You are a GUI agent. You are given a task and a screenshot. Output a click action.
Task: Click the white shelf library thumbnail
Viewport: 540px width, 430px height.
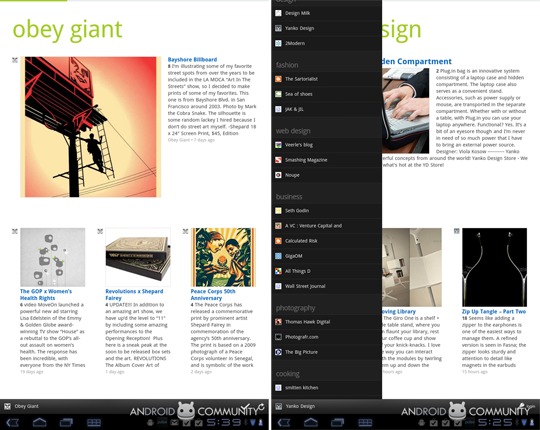pos(412,268)
